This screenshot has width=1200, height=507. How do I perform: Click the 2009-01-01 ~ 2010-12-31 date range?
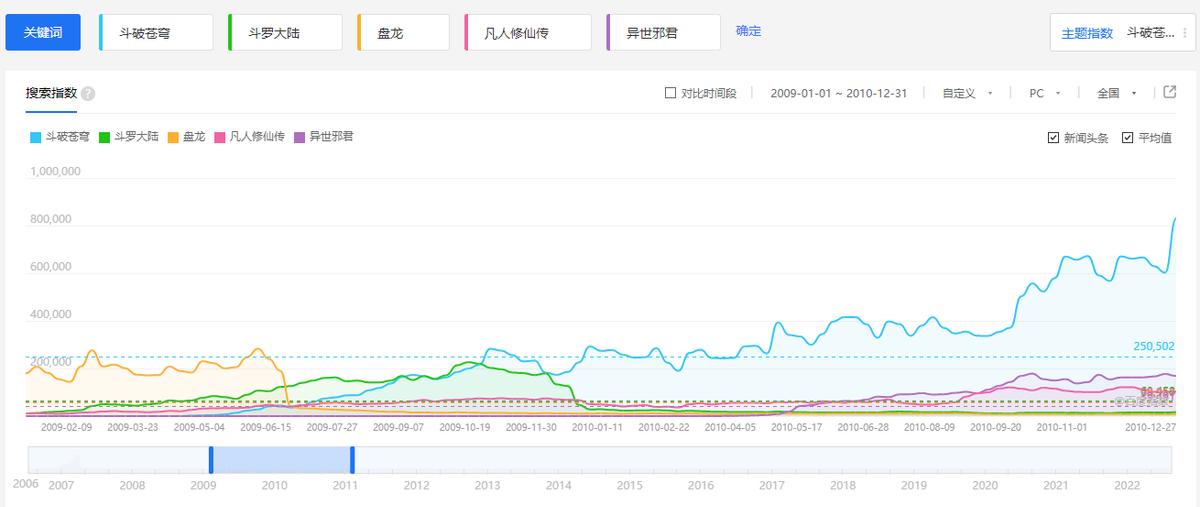(838, 93)
